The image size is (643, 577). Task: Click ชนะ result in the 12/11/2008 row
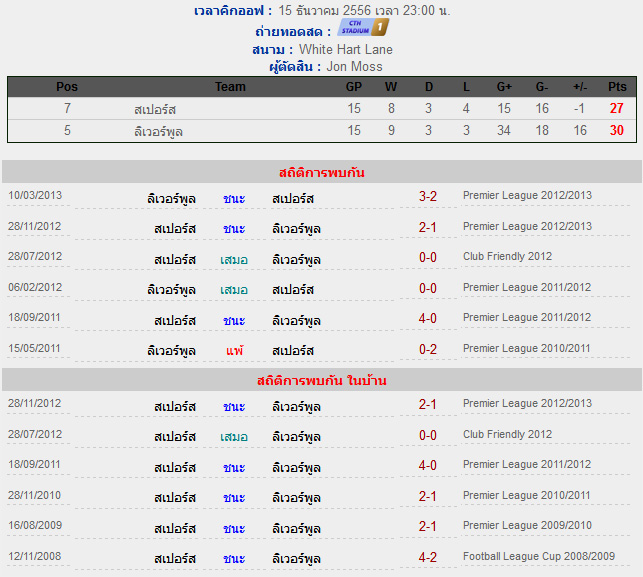click(x=234, y=559)
